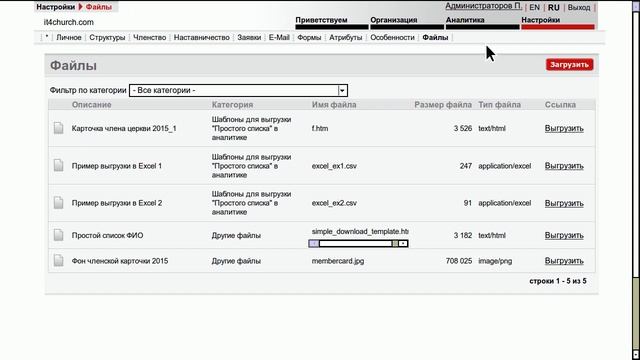640x360 pixels.
Task: Sort by Размер файла column header
Action: [x=443, y=105]
